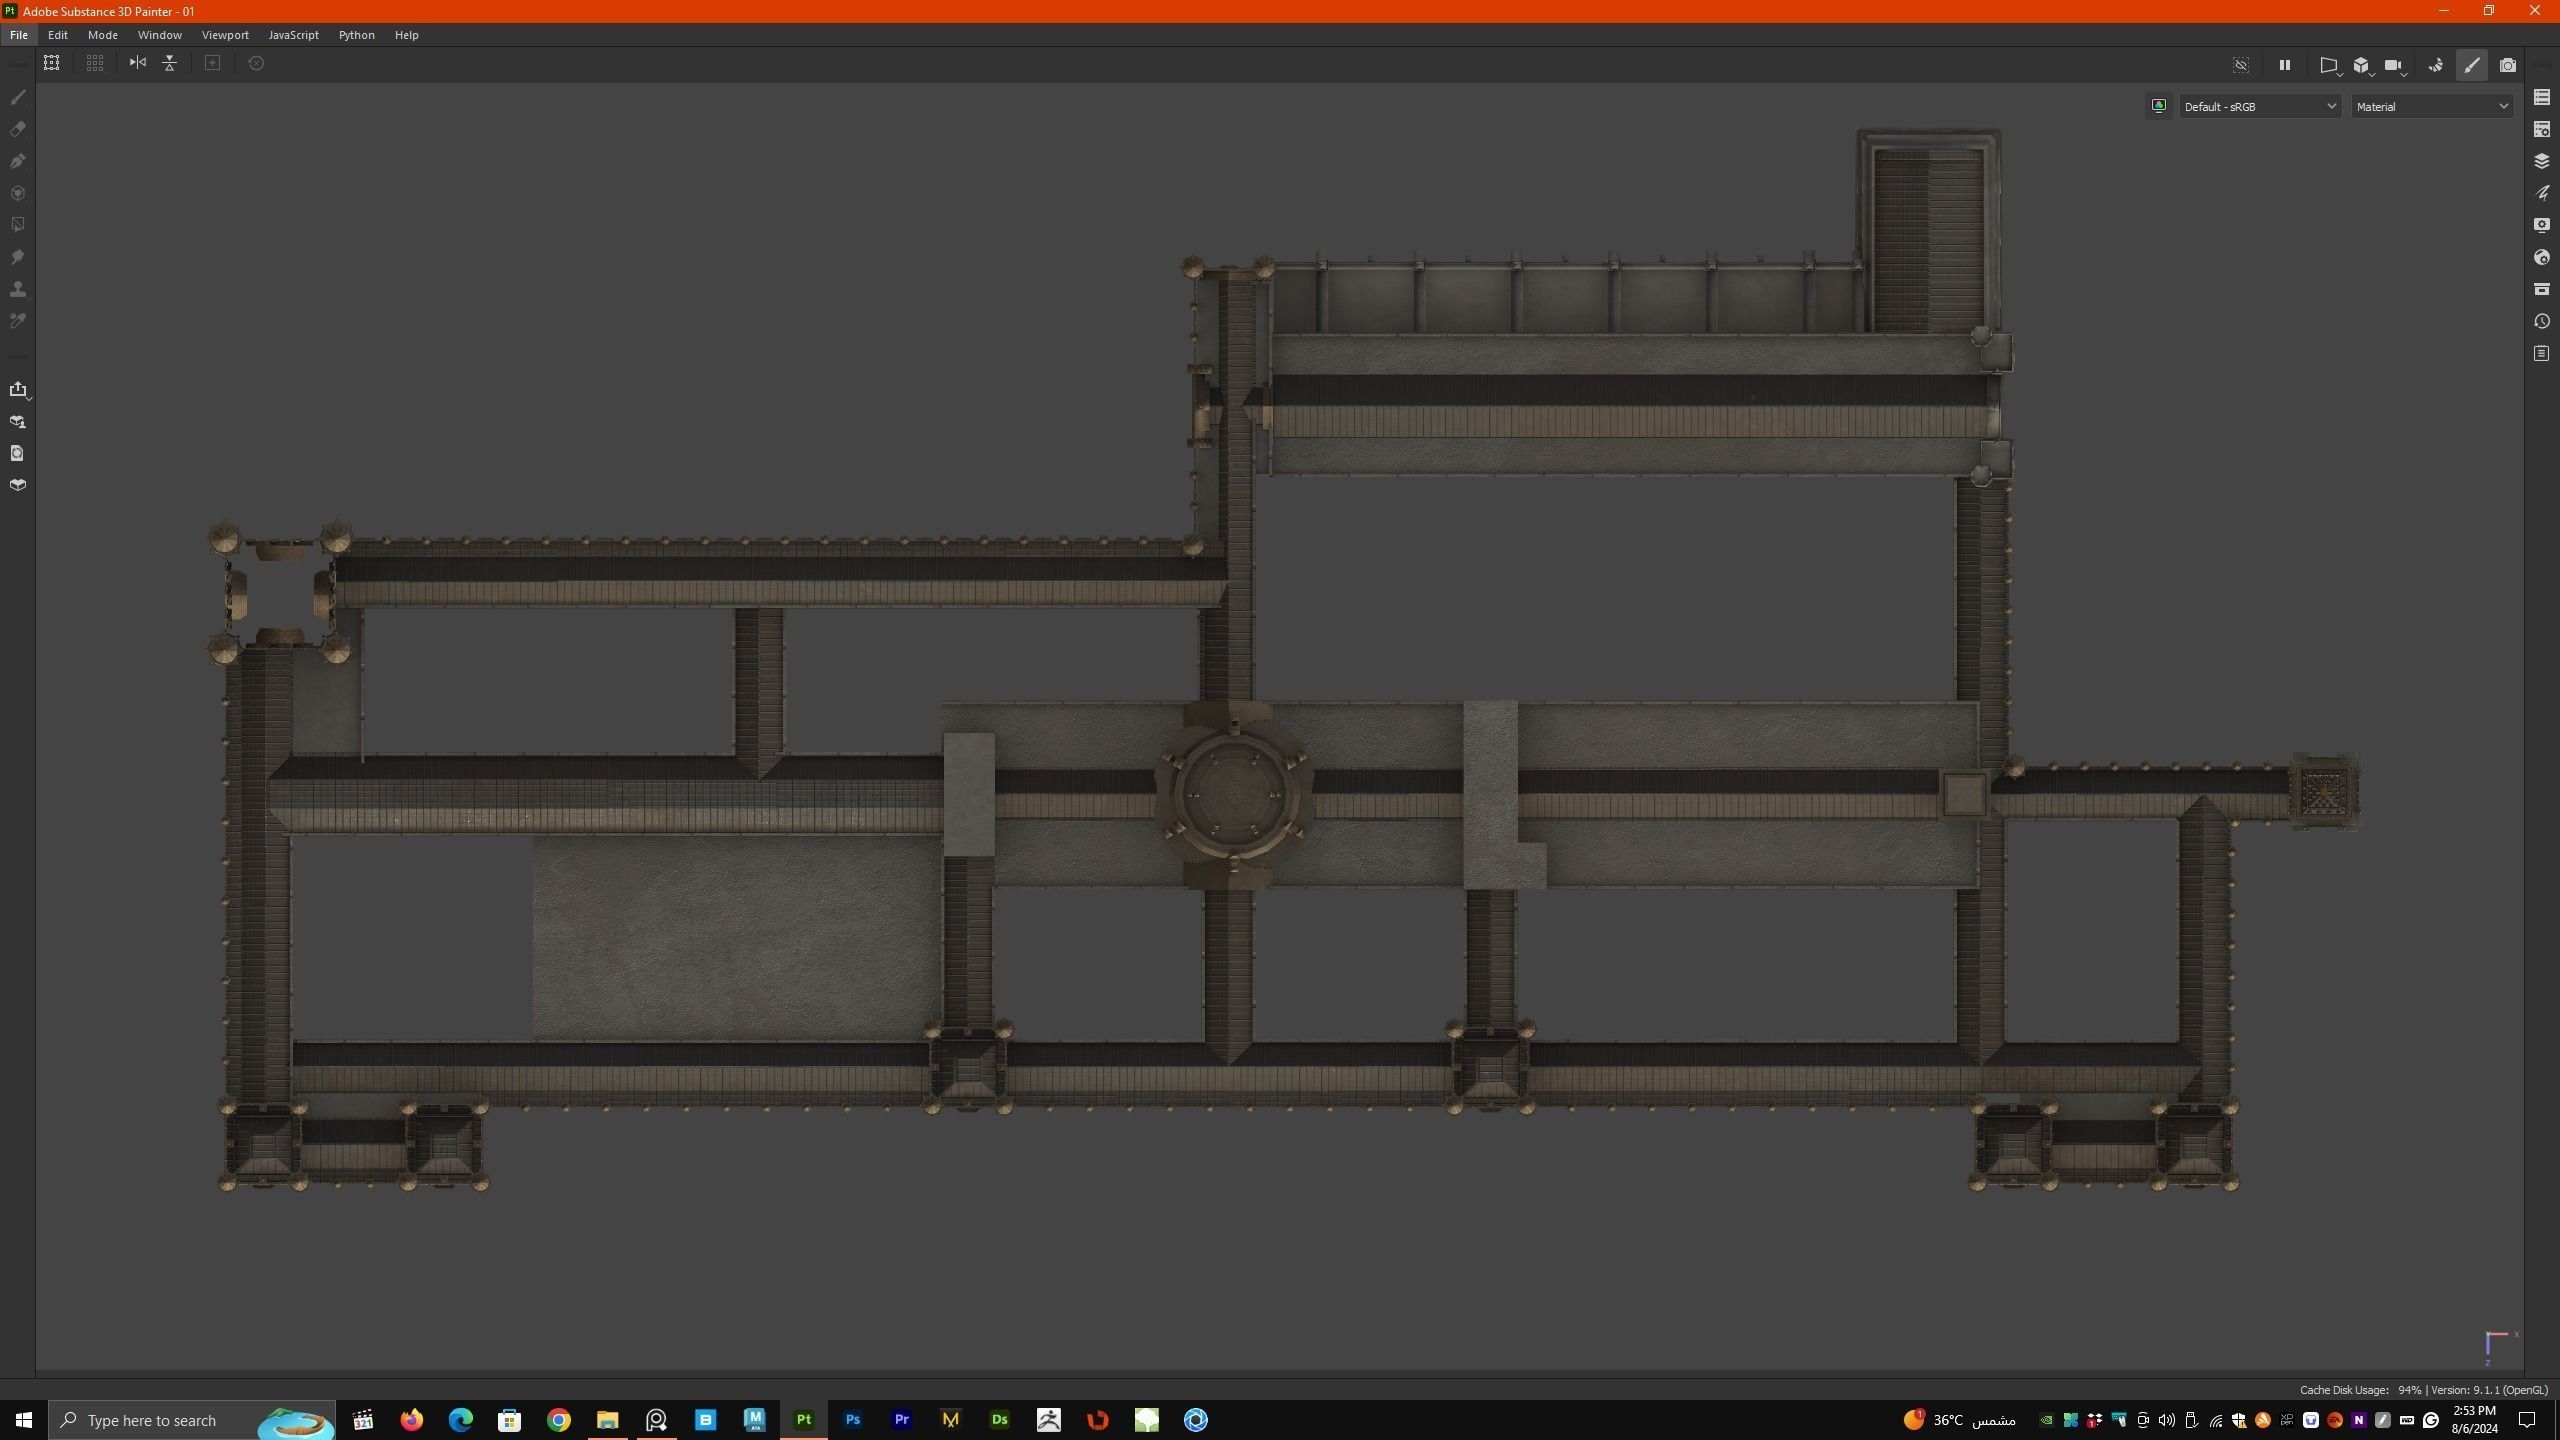Image resolution: width=2560 pixels, height=1440 pixels.
Task: Open the Display settings panel icon
Action: [2541, 225]
